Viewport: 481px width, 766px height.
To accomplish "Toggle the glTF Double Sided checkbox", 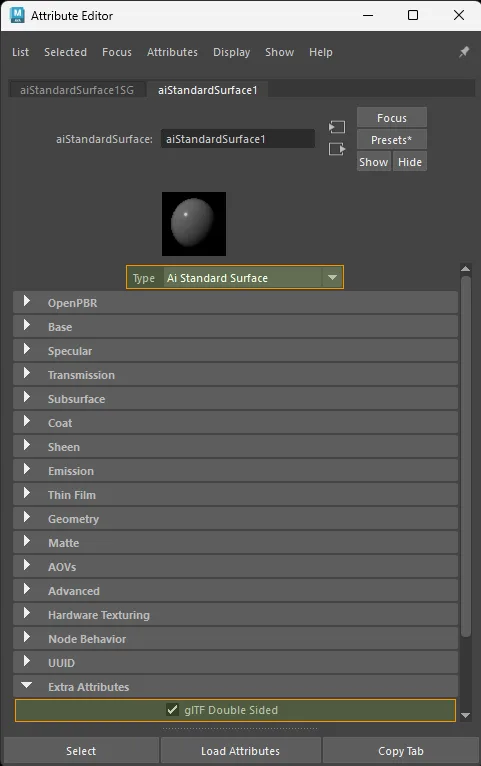I will [x=172, y=710].
